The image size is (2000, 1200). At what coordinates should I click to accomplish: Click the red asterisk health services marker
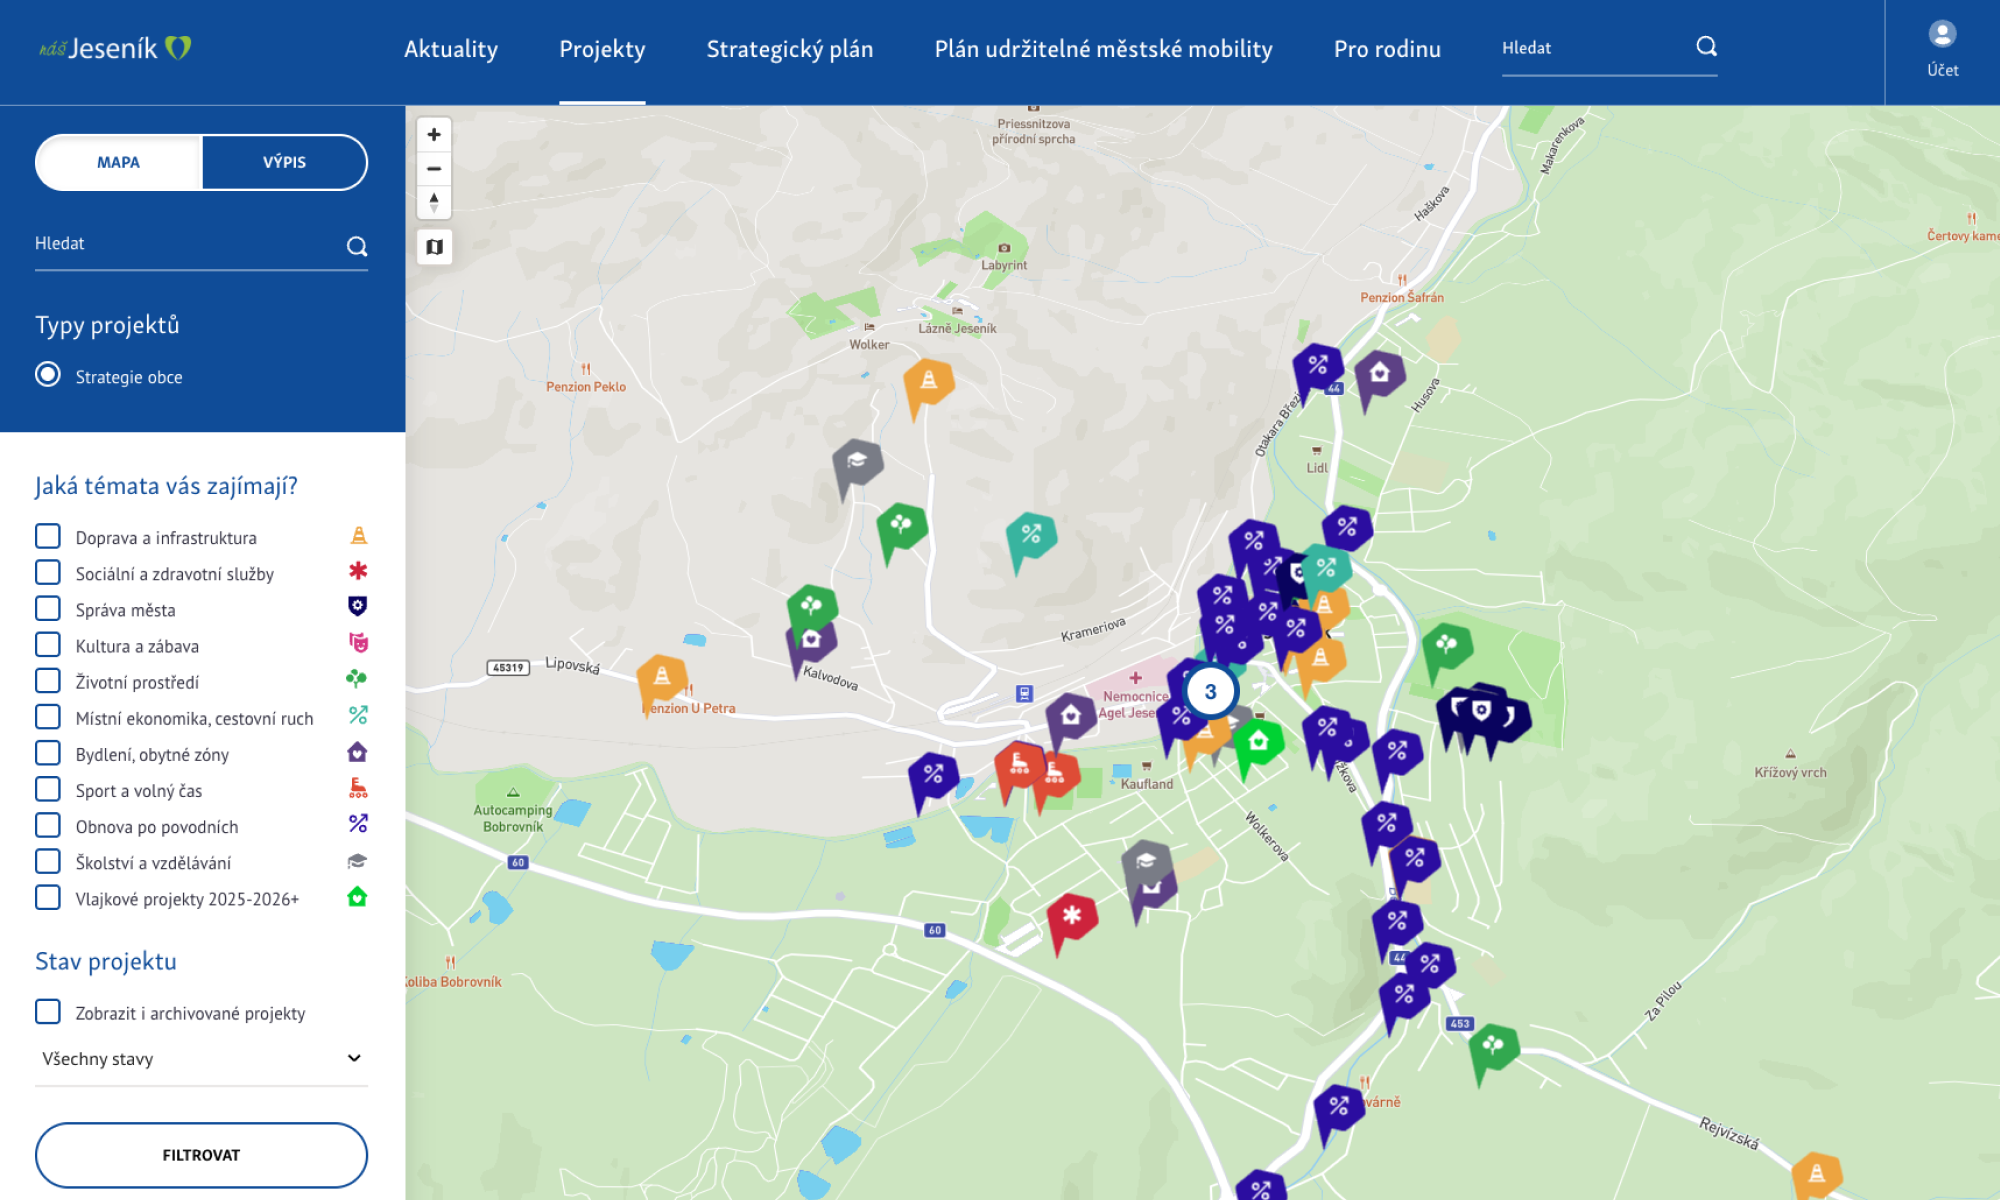coord(1071,916)
